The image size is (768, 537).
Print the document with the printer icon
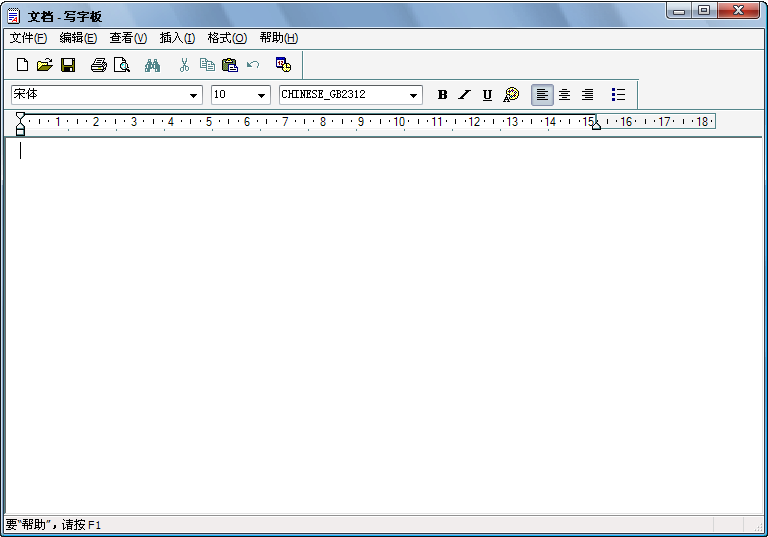[98, 65]
